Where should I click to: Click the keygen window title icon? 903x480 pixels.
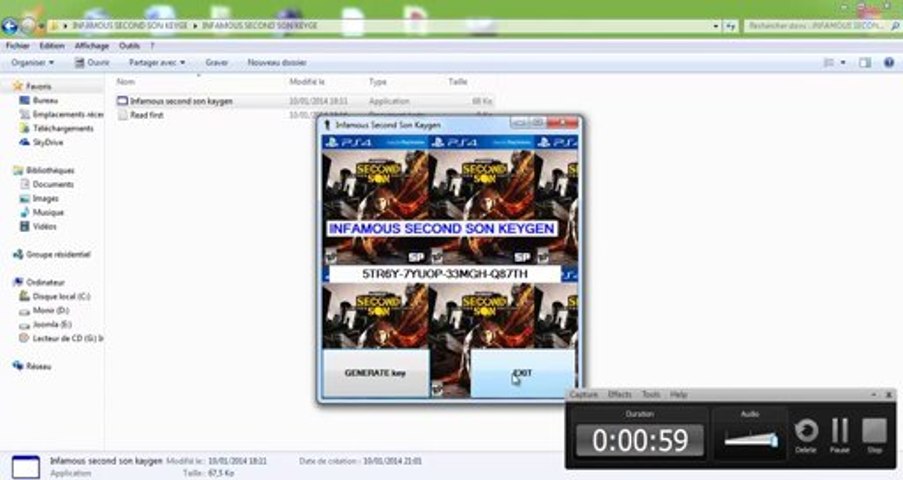(328, 124)
